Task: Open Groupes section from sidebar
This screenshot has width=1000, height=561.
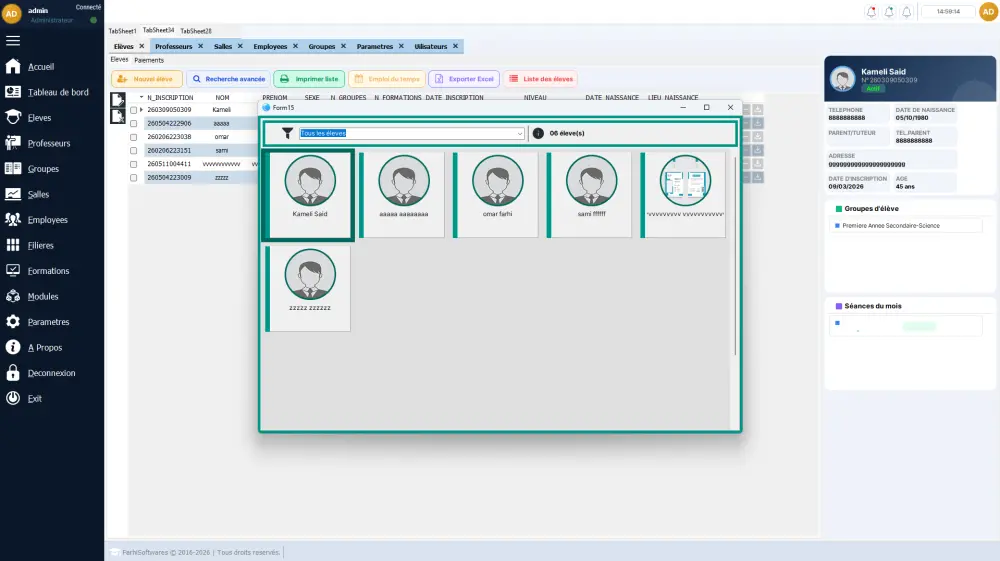Action: [x=43, y=169]
